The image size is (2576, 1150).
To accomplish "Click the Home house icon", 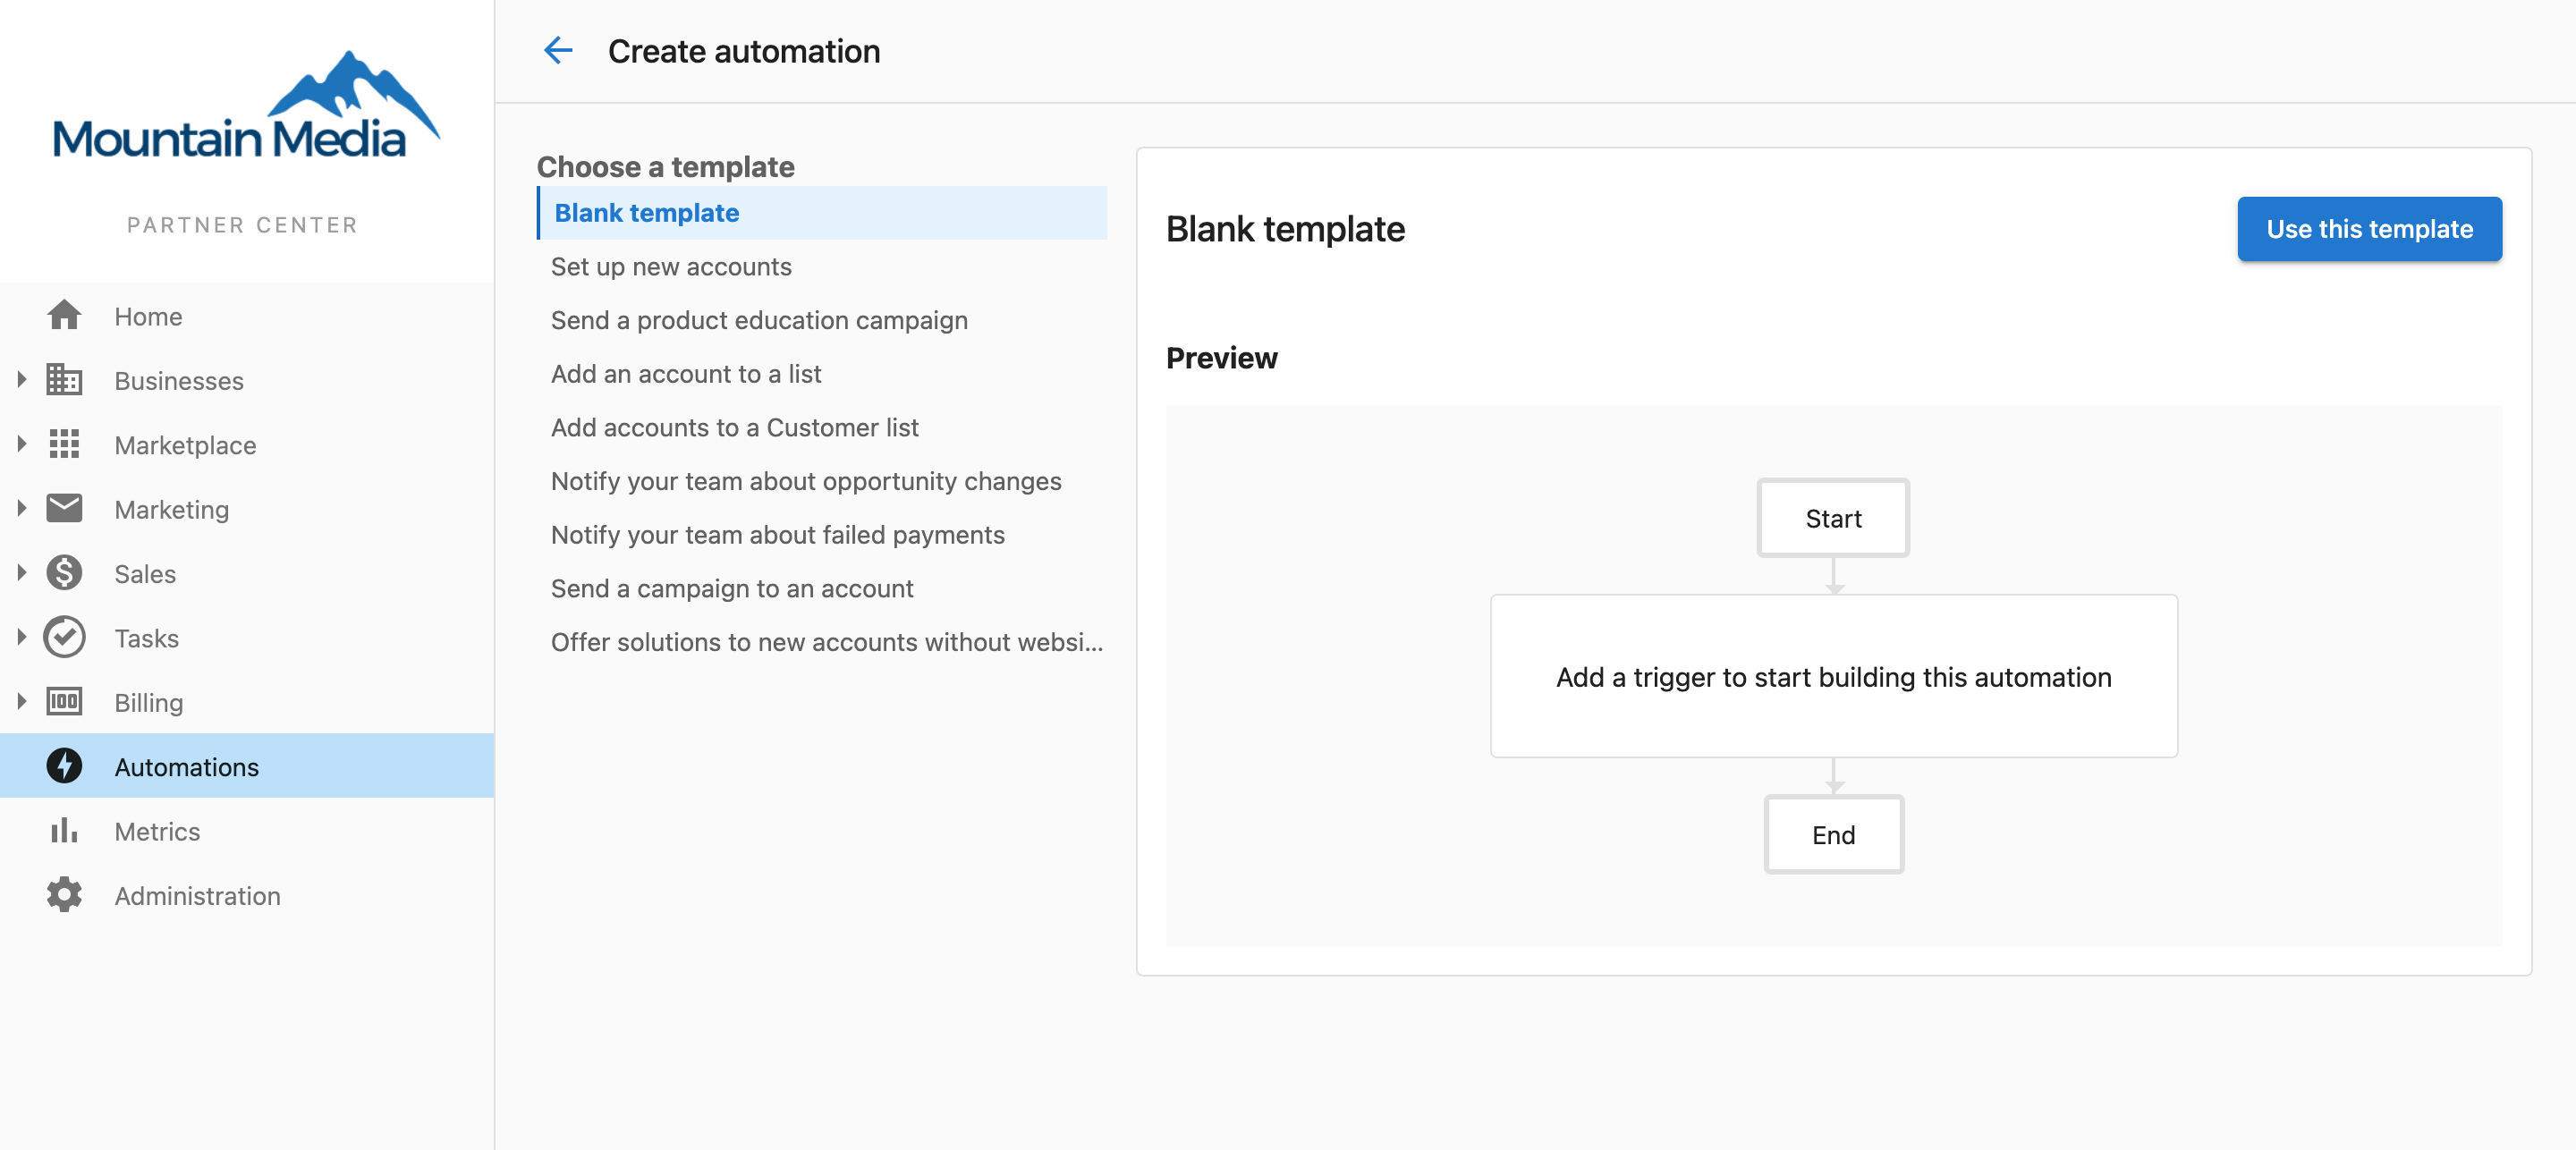I will coord(64,316).
